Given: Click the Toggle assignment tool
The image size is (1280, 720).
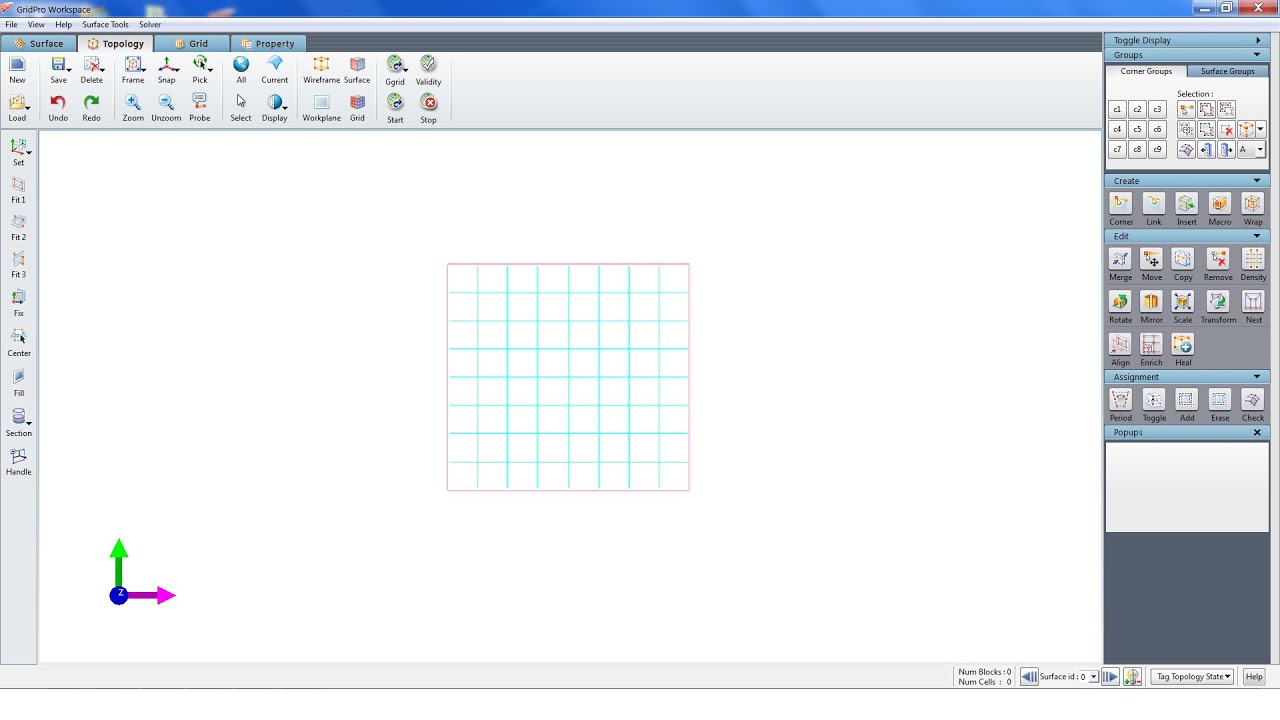Looking at the screenshot, I should (1154, 400).
